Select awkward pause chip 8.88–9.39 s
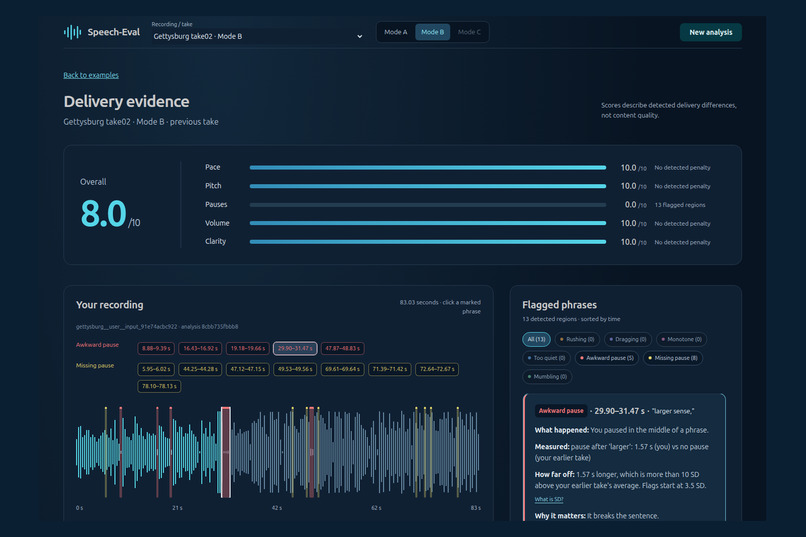Screen dimensions: 806x537 tap(156, 348)
